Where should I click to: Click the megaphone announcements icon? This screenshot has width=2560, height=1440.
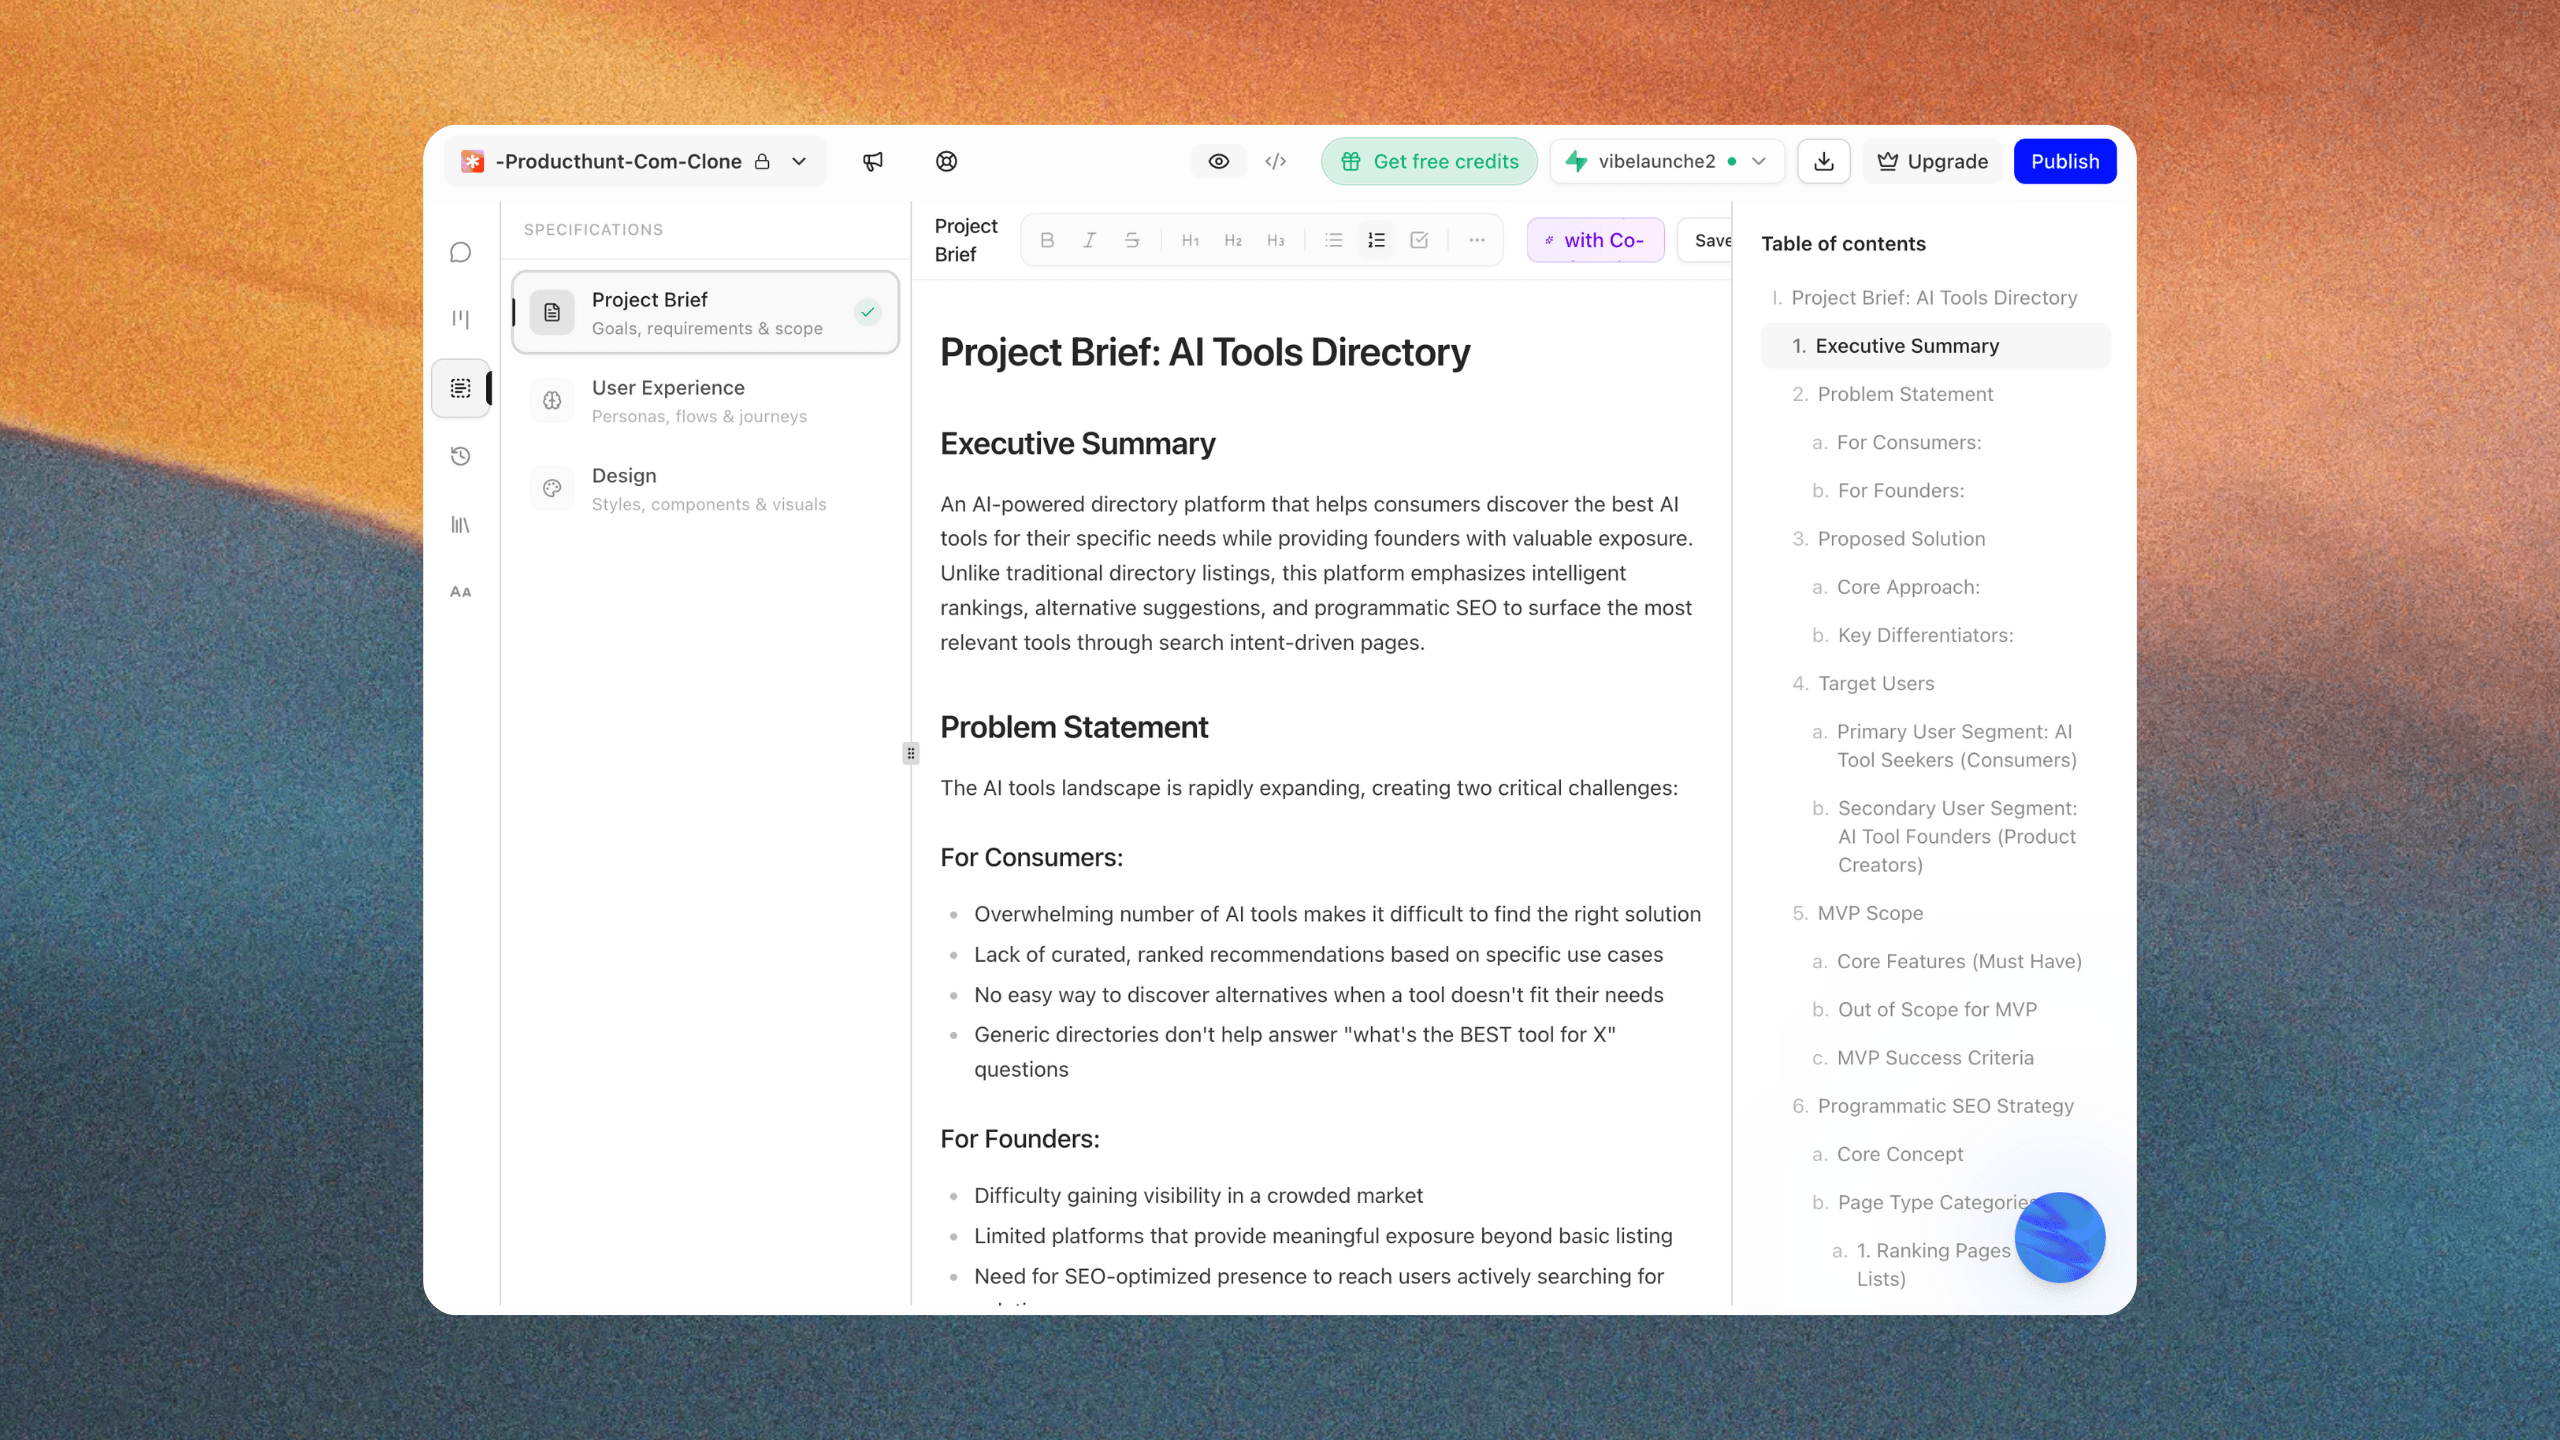(x=873, y=161)
